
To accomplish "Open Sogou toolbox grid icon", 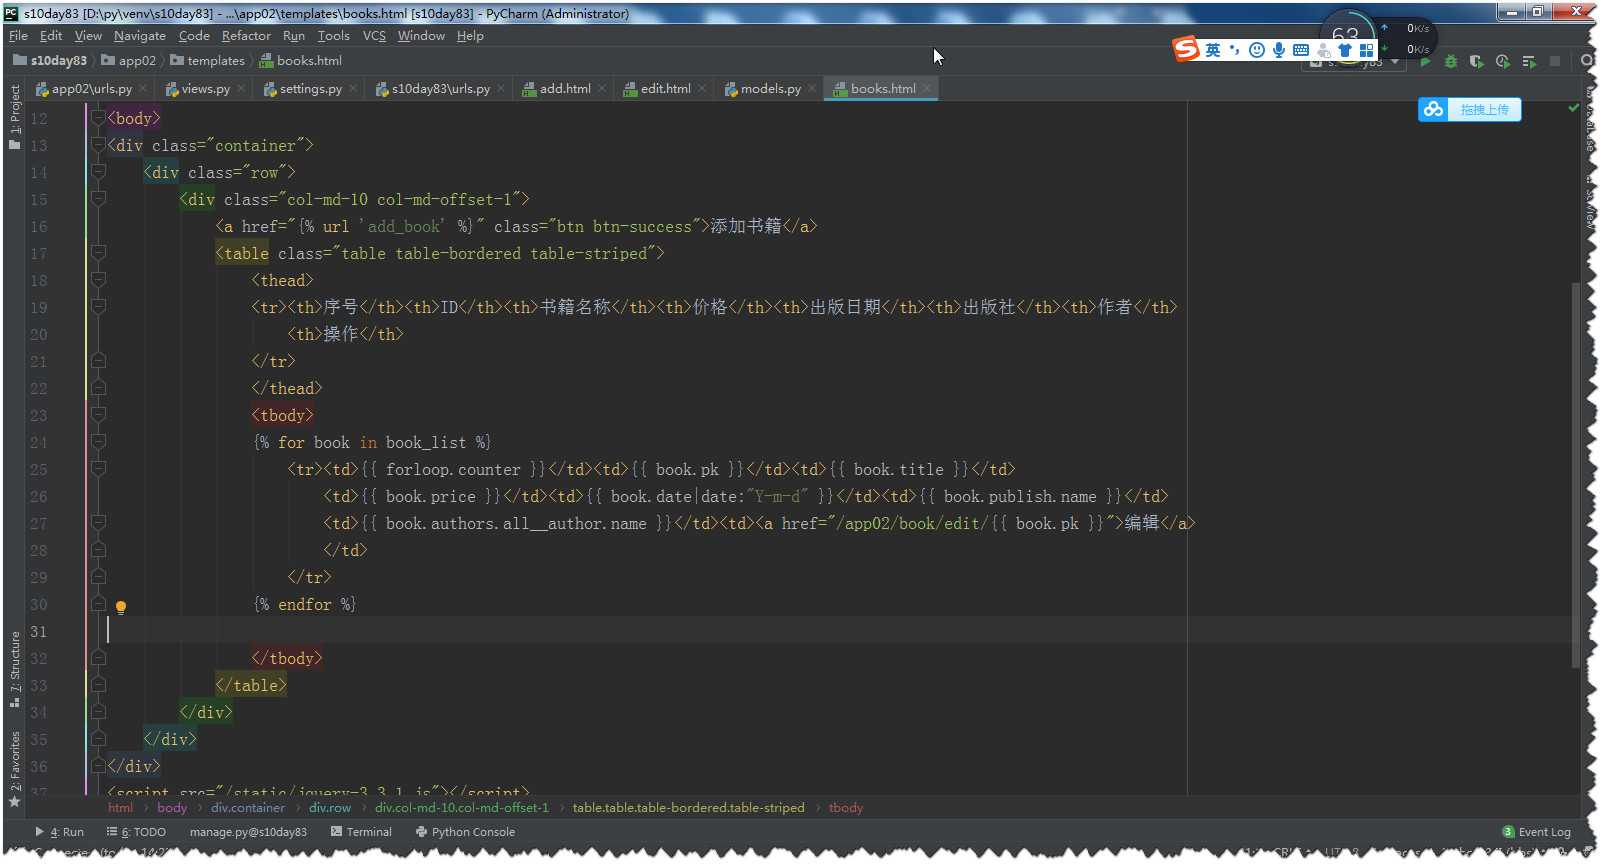I will (1367, 50).
